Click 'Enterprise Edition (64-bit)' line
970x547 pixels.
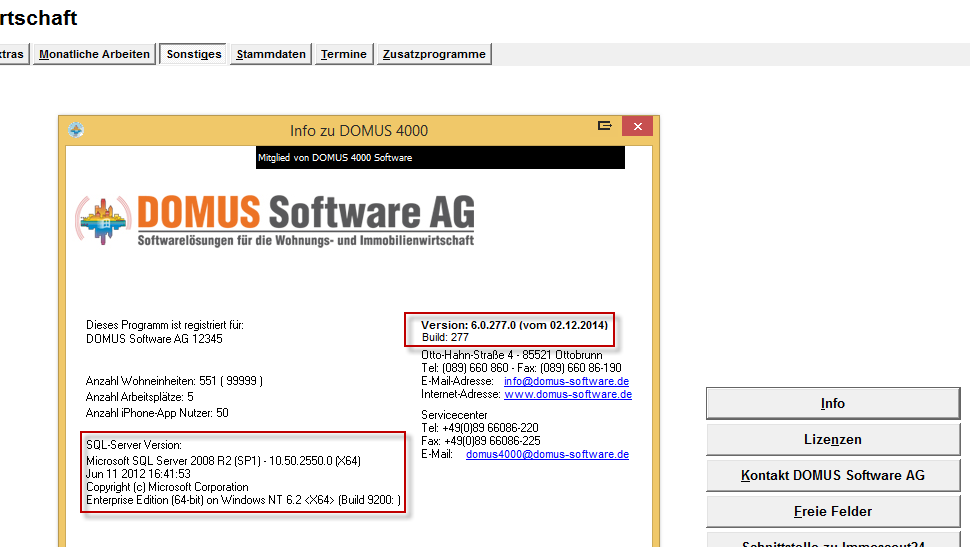coord(243,500)
